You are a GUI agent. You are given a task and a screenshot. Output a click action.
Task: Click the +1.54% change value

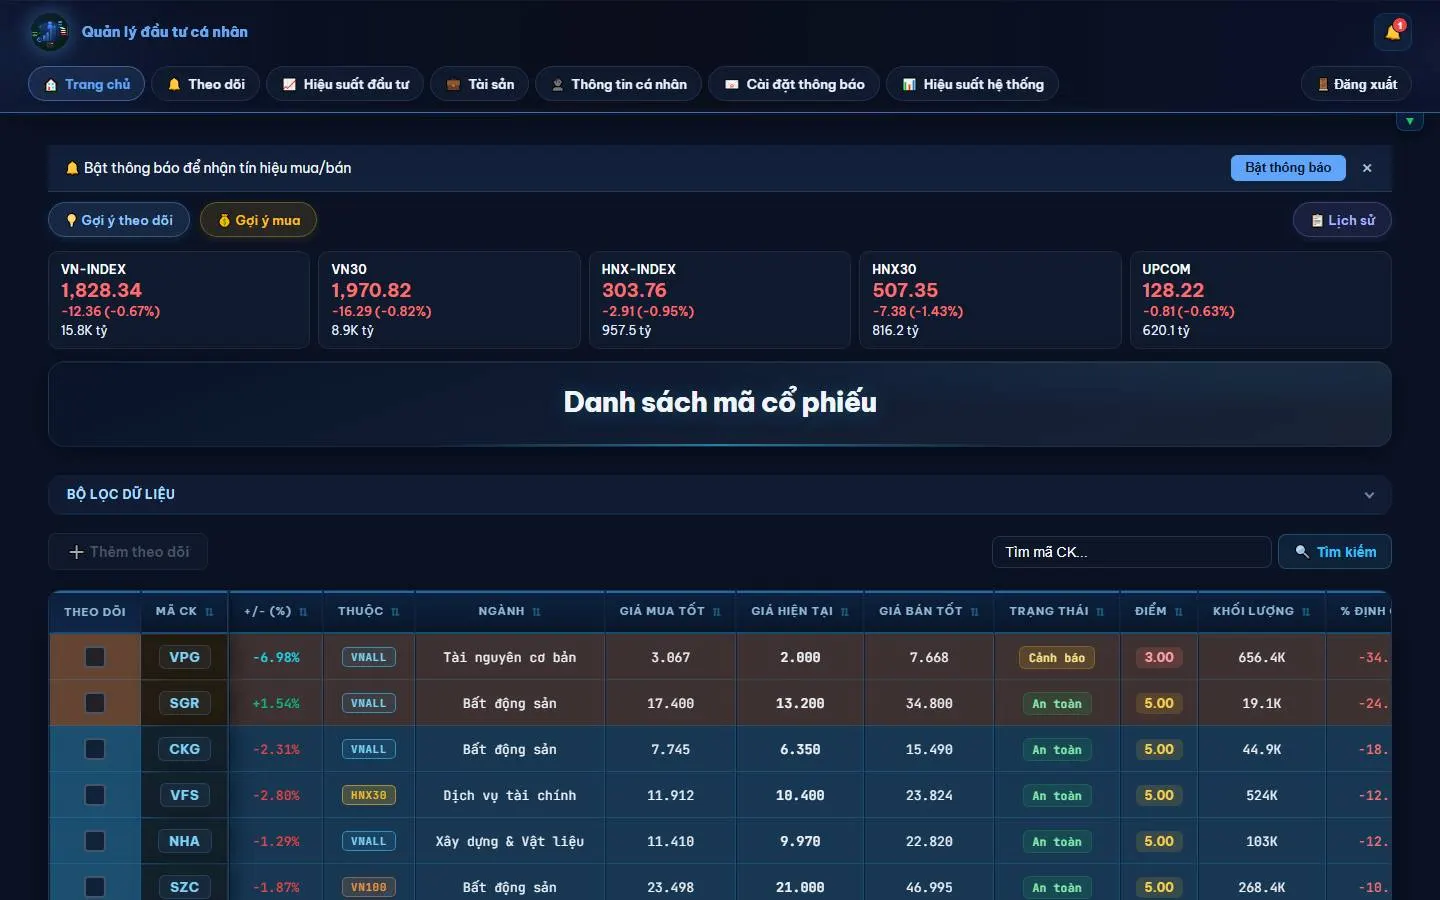click(276, 704)
